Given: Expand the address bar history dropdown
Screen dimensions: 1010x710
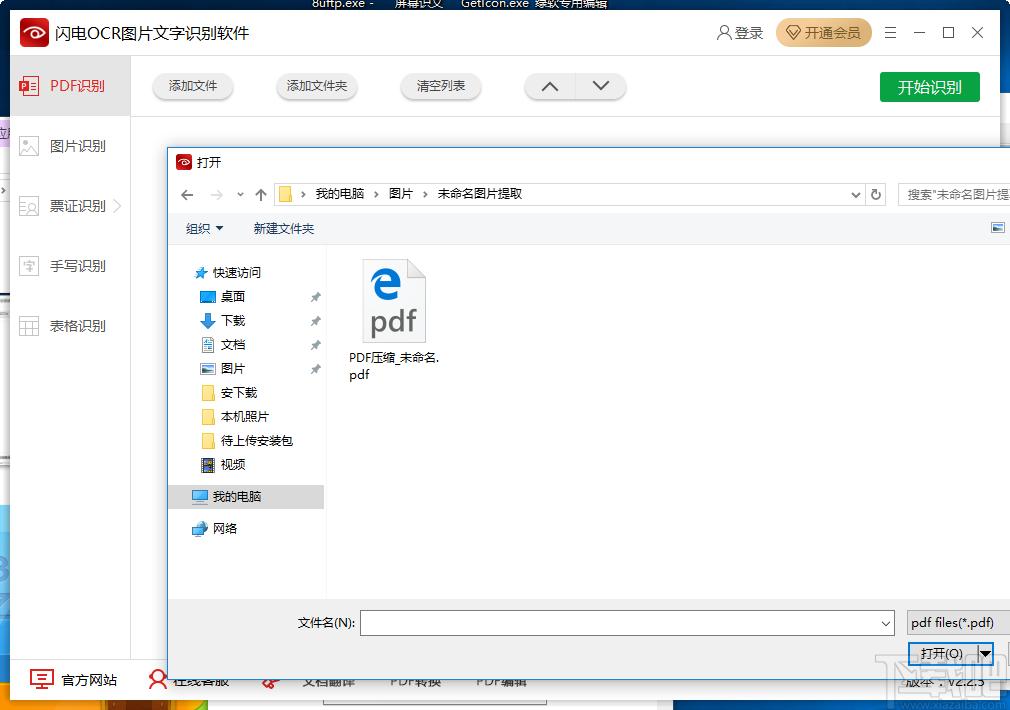Looking at the screenshot, I should 855,195.
